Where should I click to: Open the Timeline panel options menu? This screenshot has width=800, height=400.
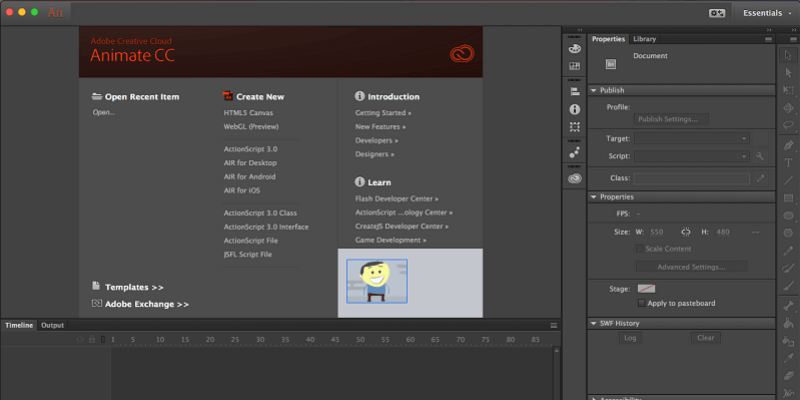tap(554, 326)
